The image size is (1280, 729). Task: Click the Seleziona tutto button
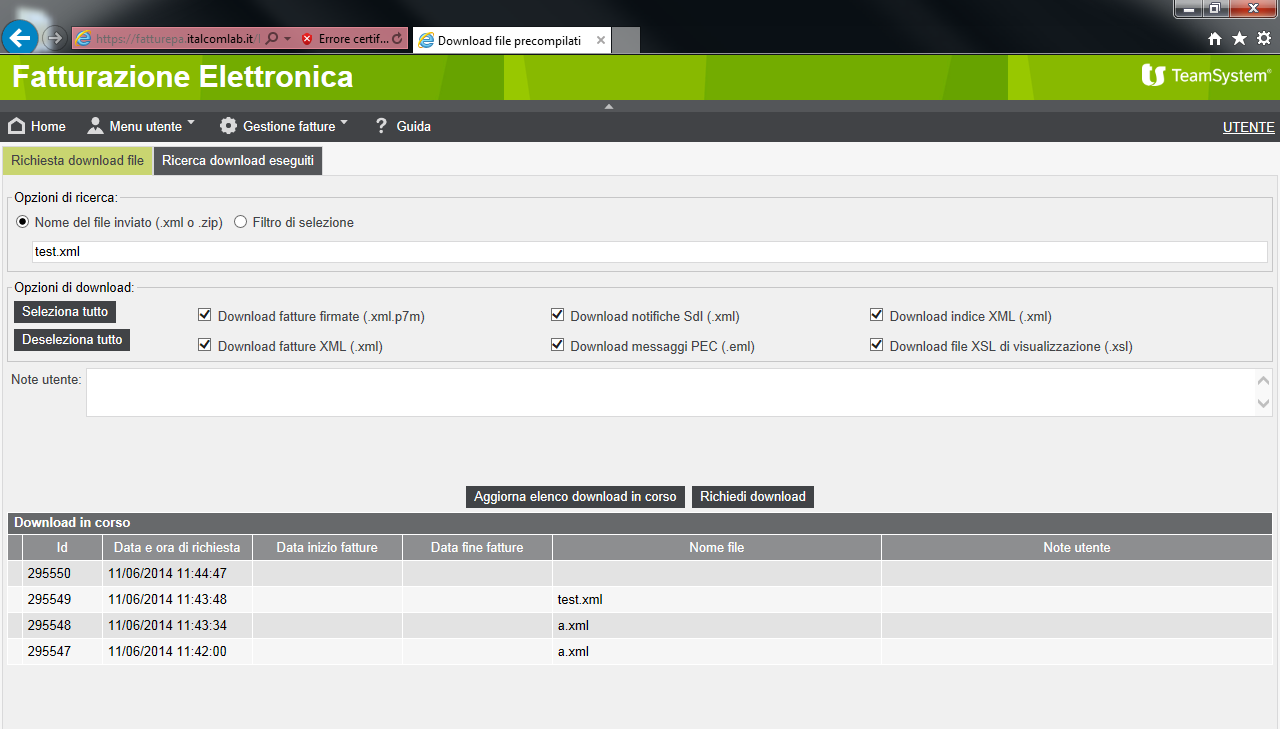[x=65, y=312]
